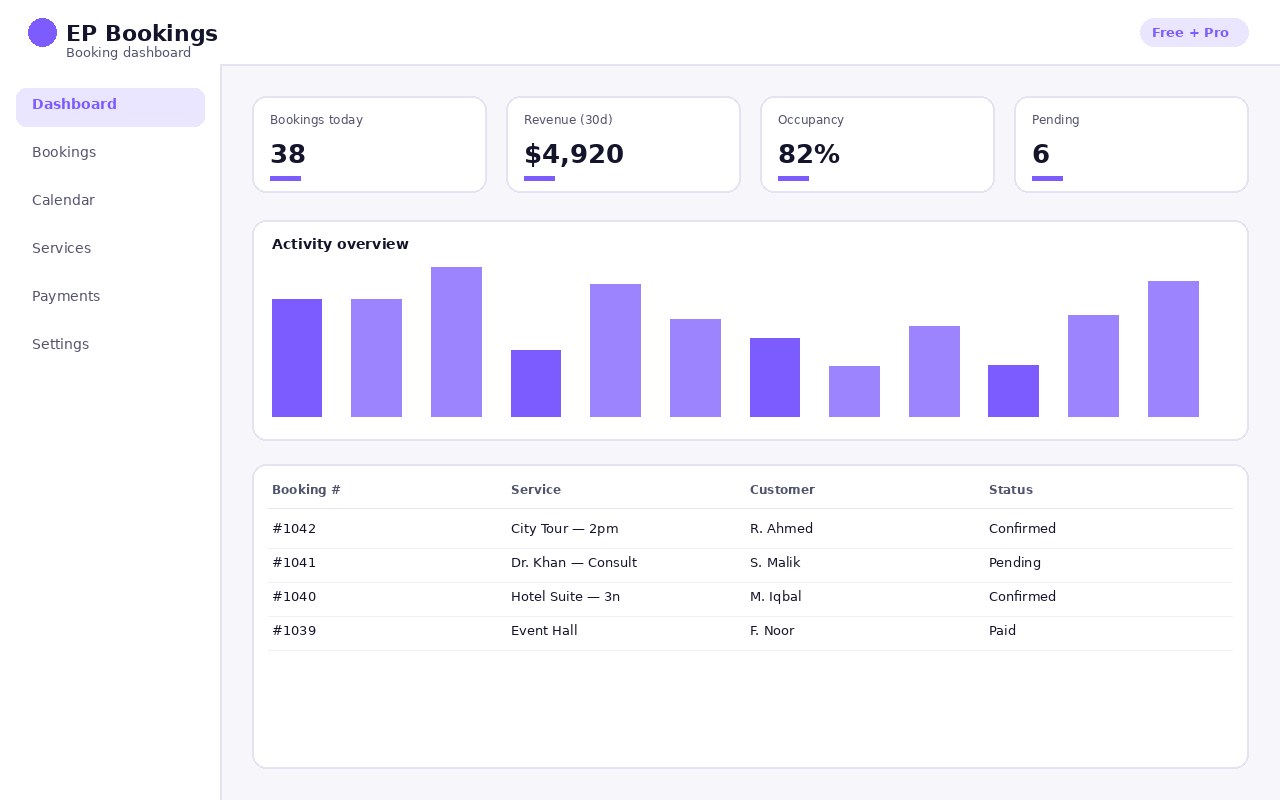Select the Bookings today card

(x=369, y=144)
